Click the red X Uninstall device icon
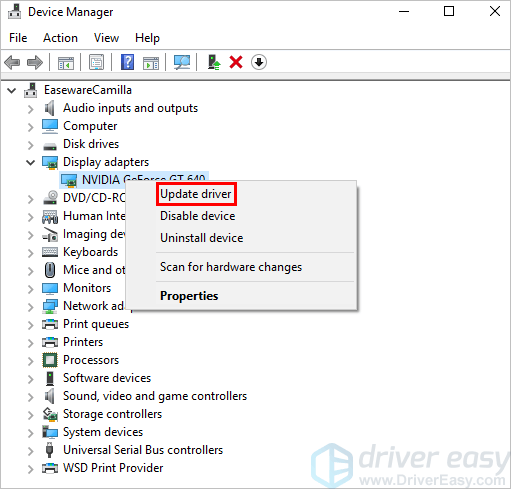511x489 pixels. click(236, 62)
